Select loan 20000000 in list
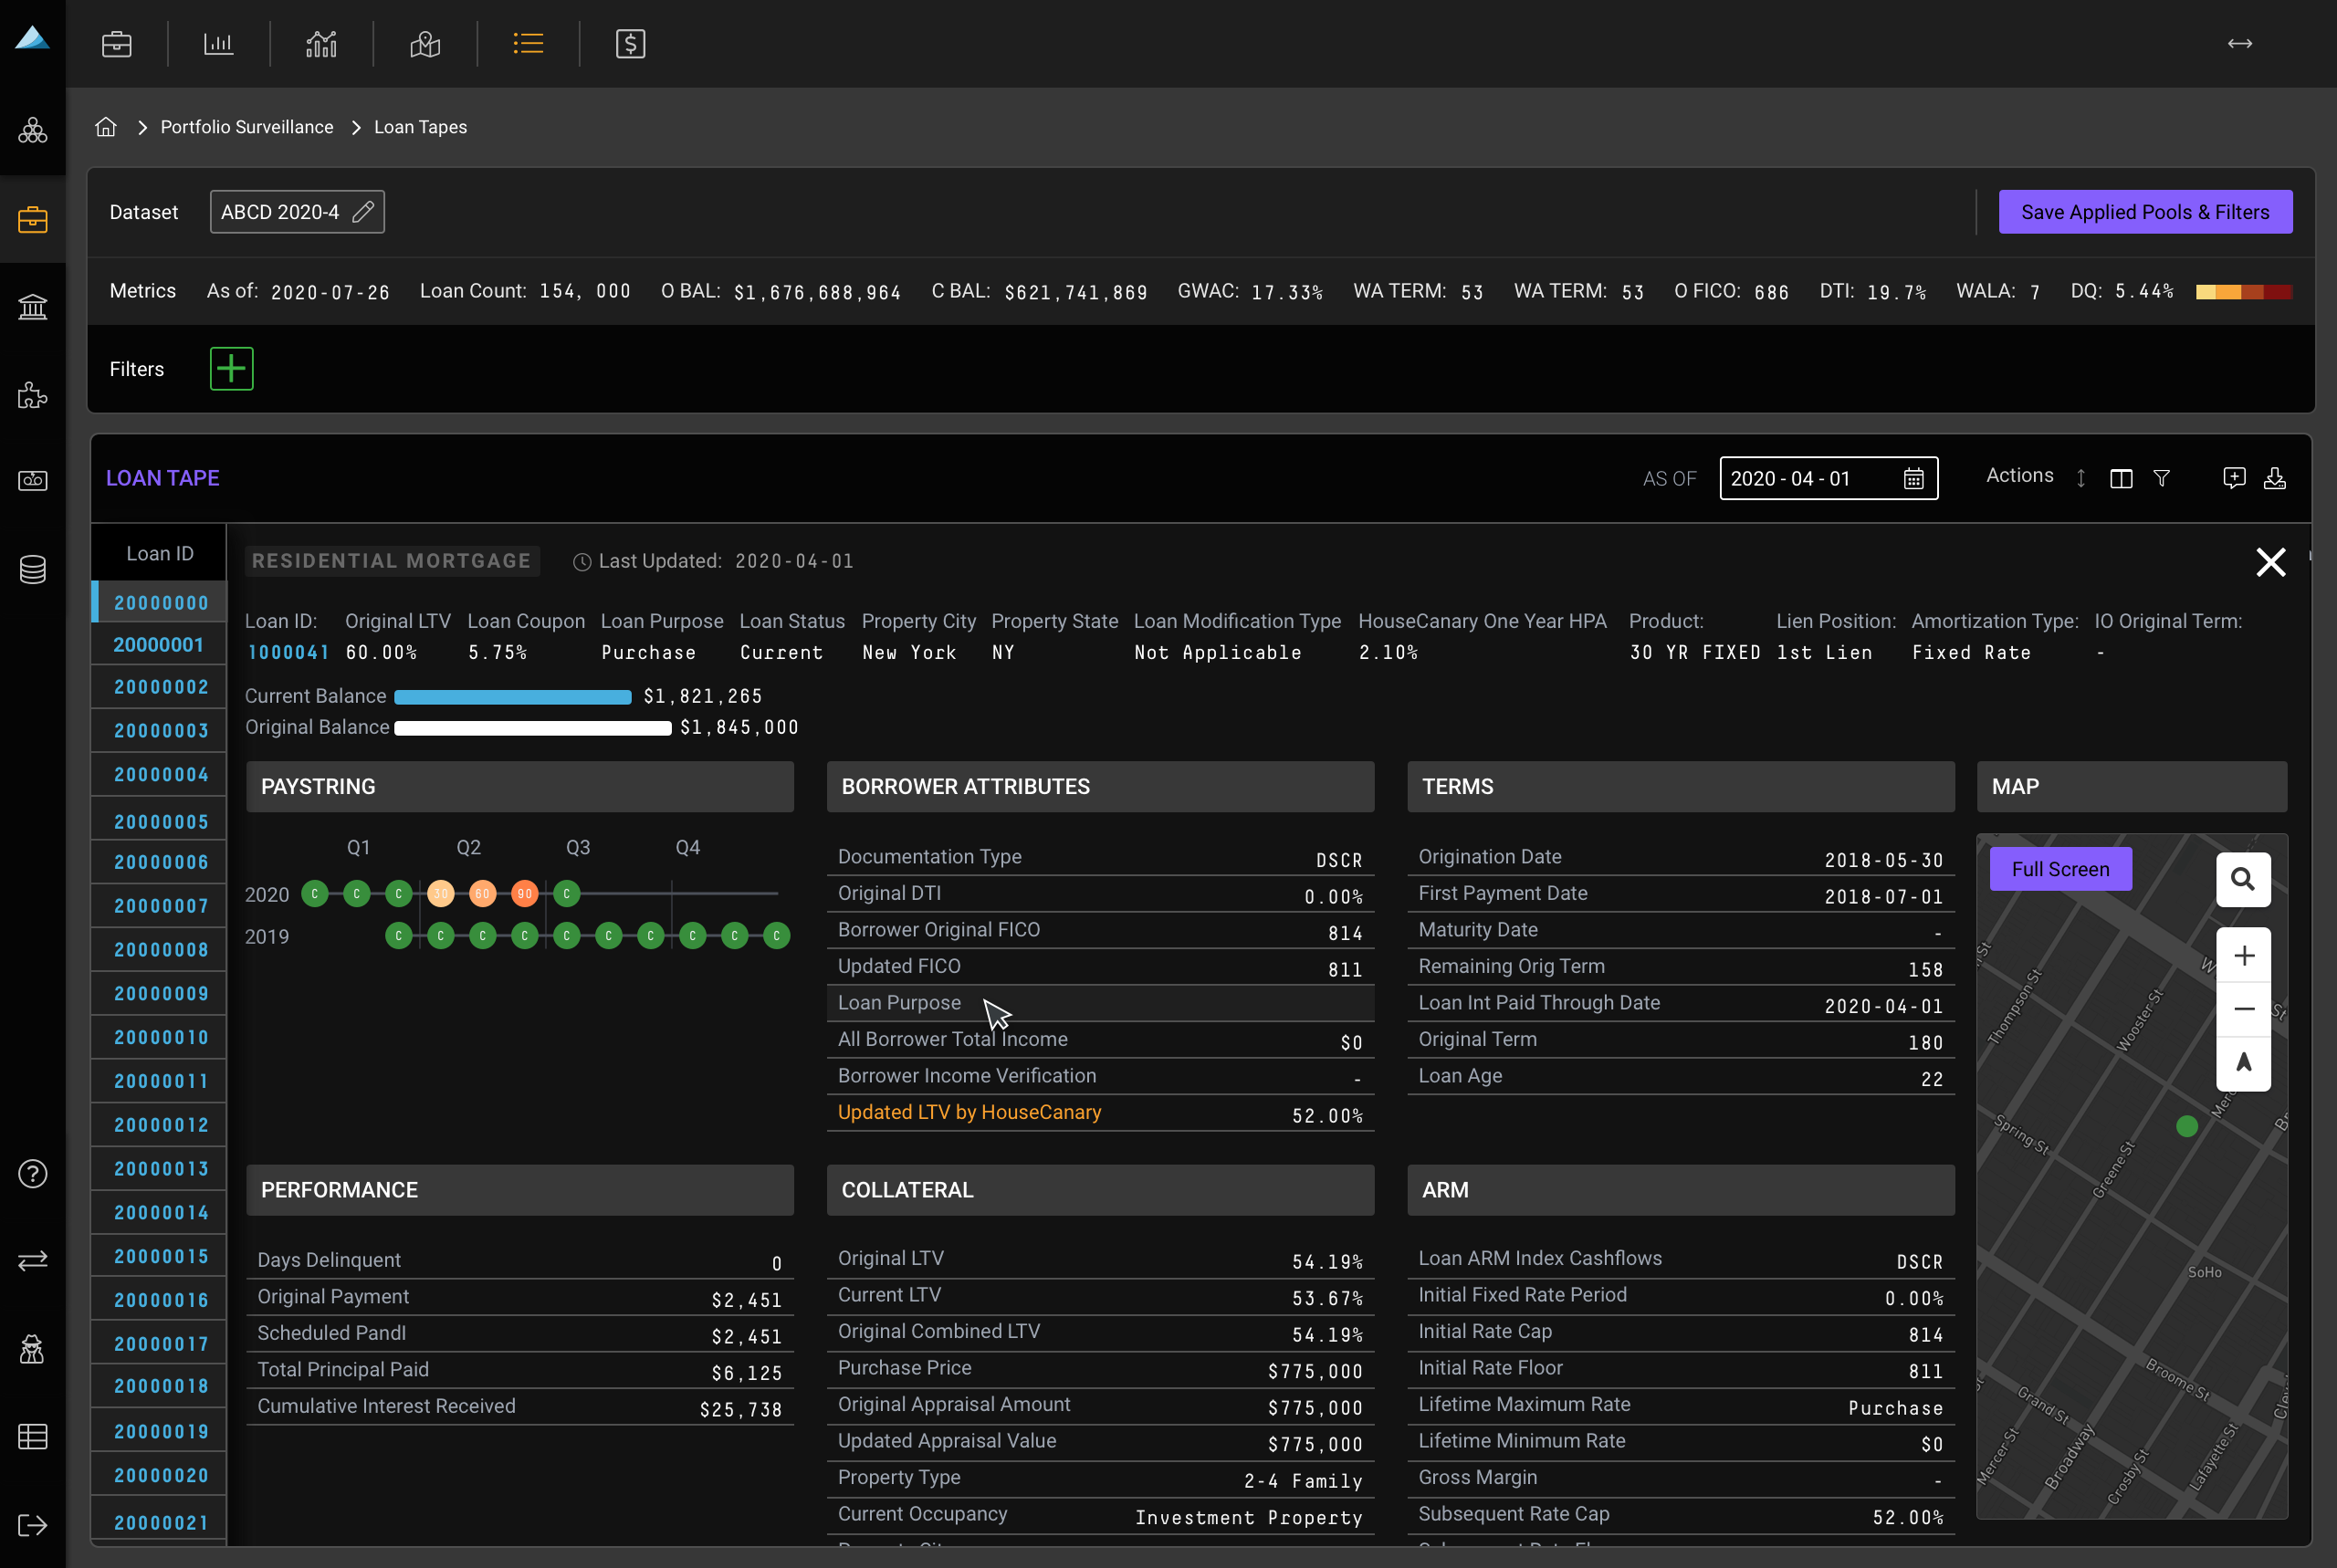 tap(160, 602)
